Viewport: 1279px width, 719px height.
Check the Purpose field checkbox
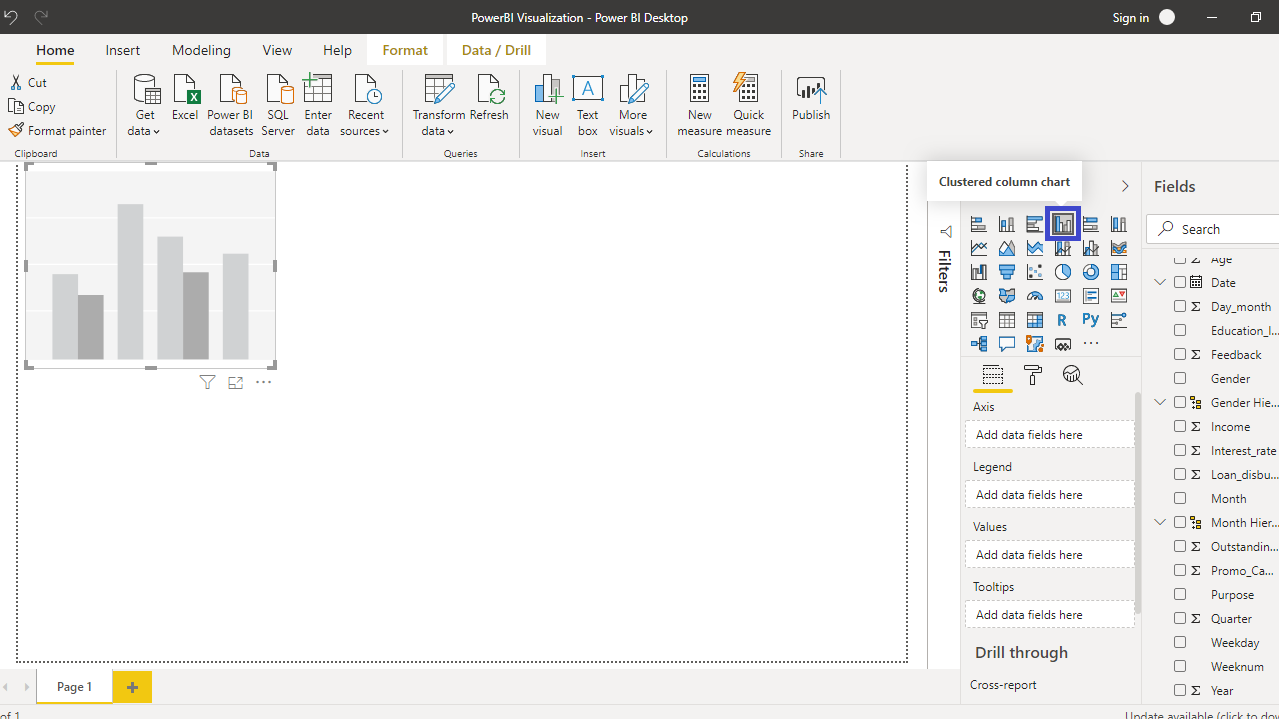[x=1180, y=594]
